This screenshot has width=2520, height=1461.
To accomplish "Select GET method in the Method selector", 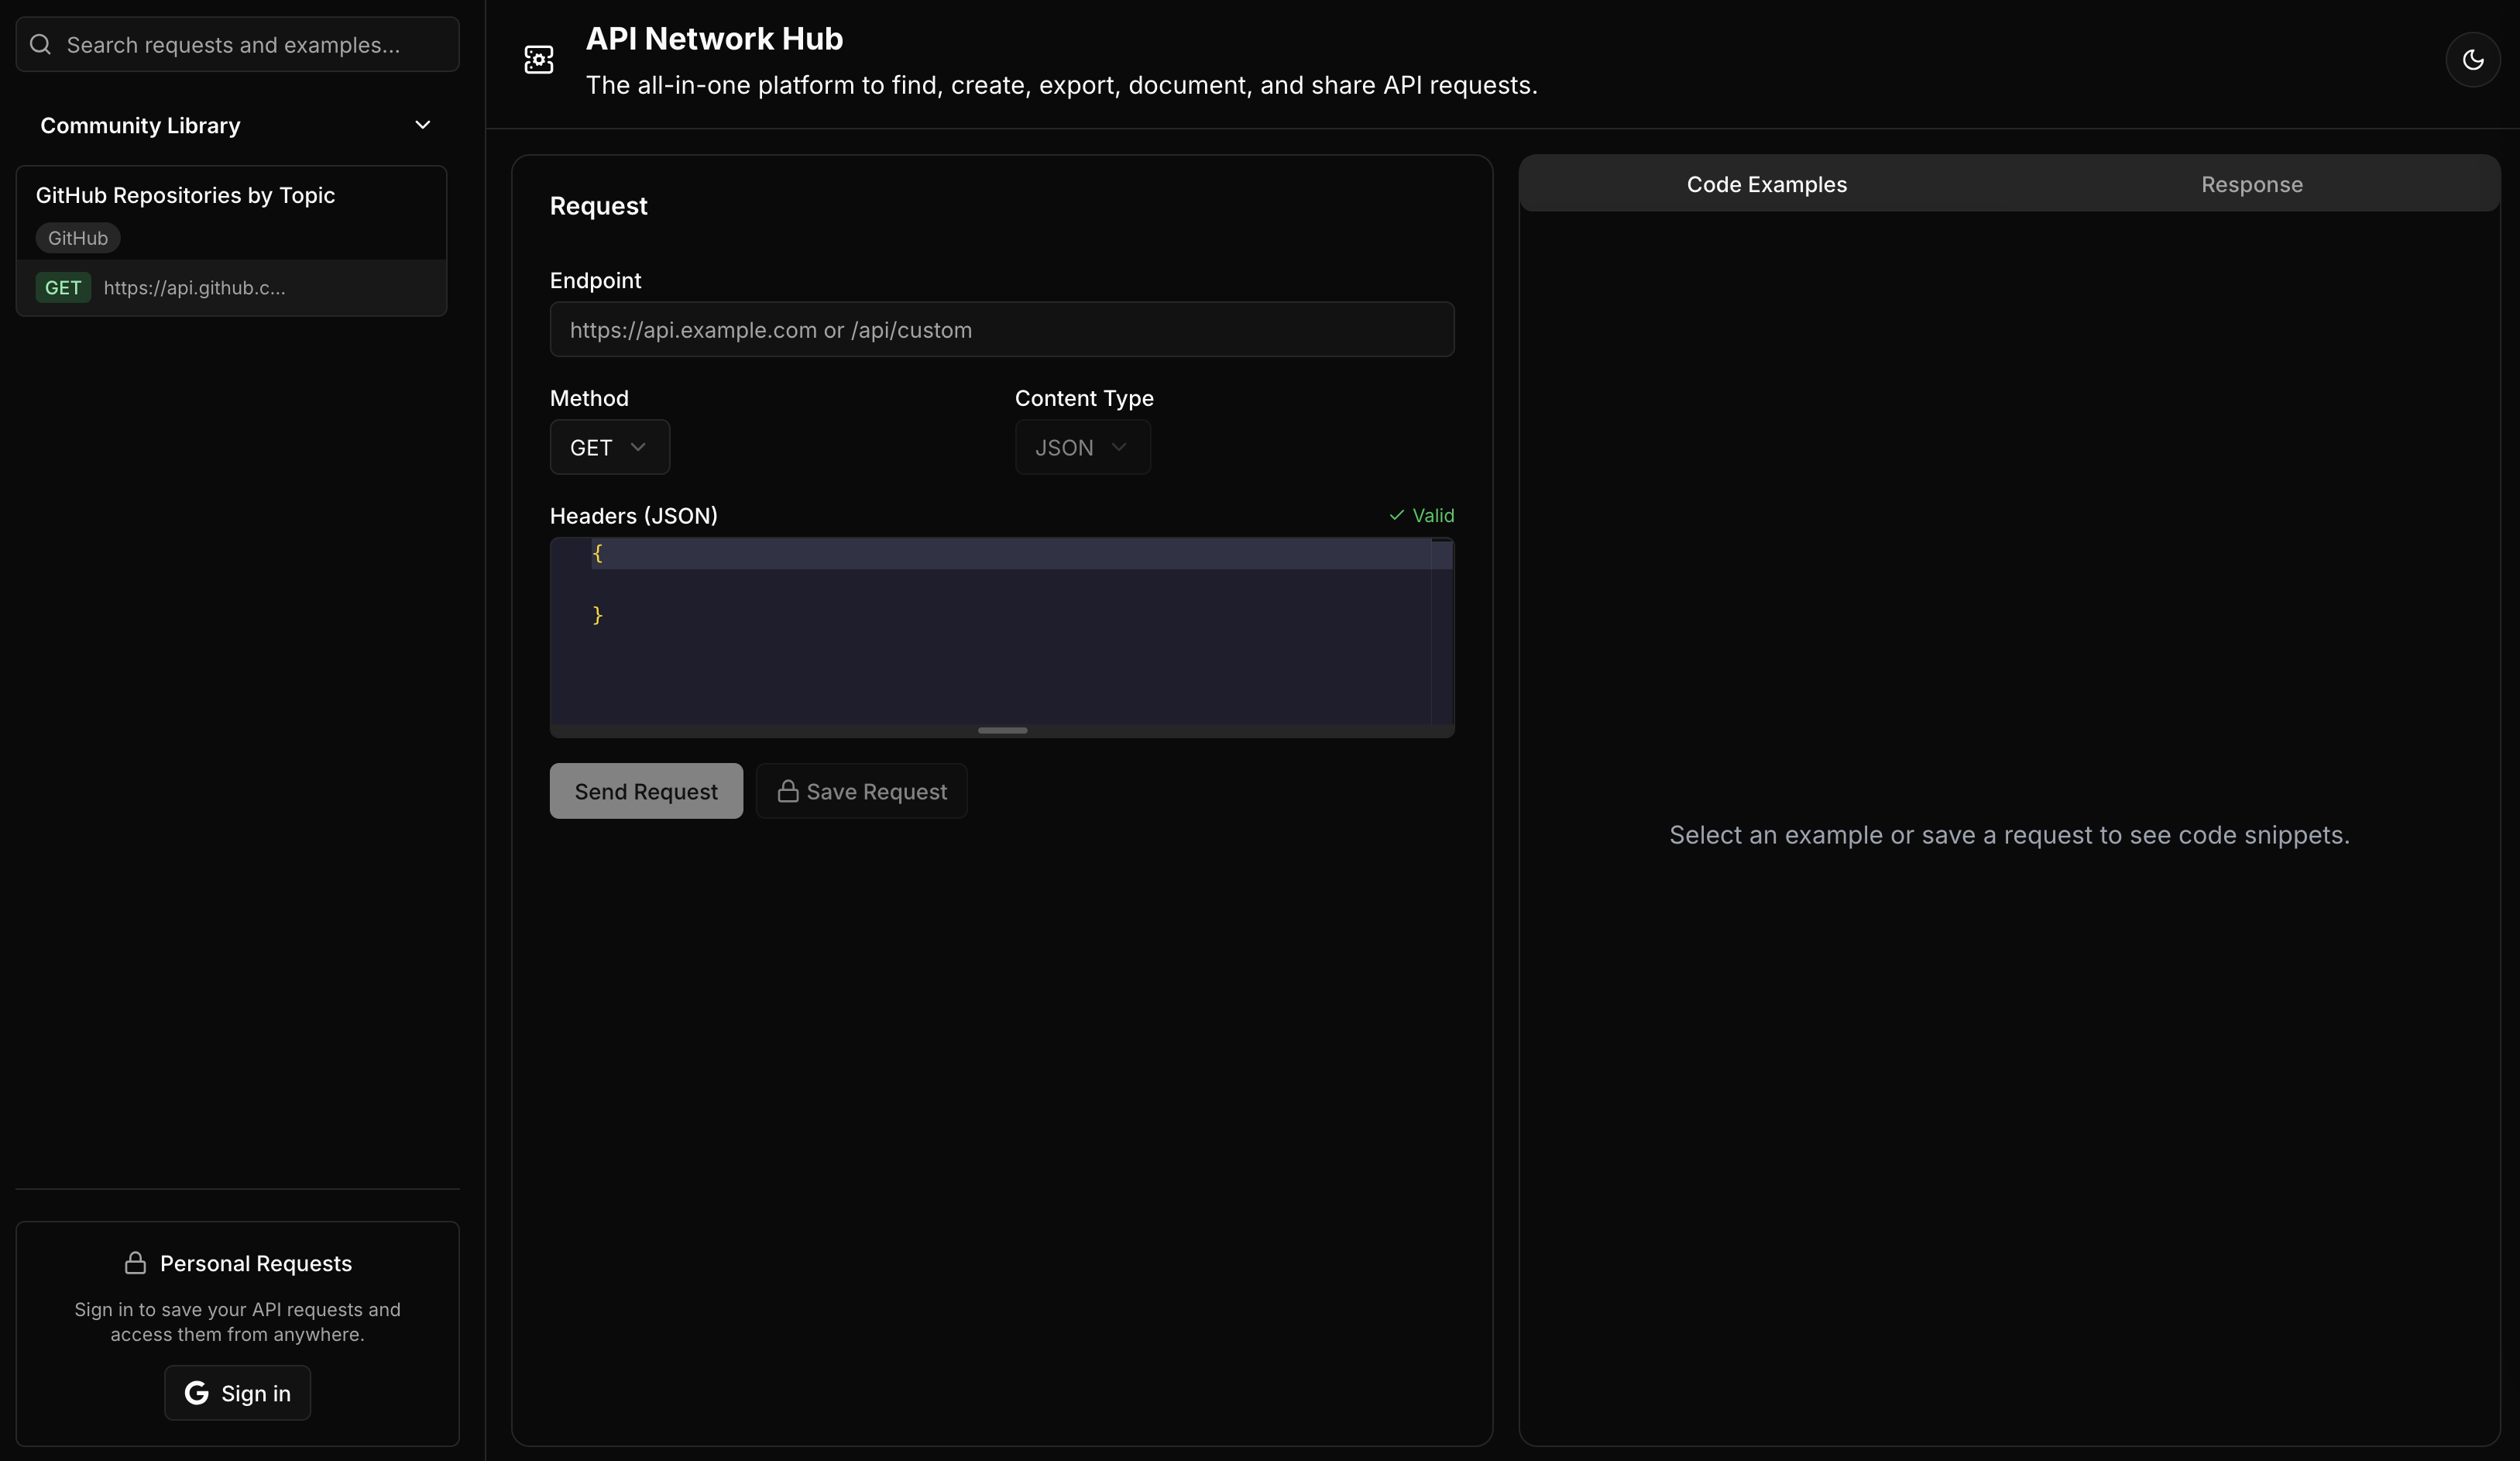I will pyautogui.click(x=609, y=447).
